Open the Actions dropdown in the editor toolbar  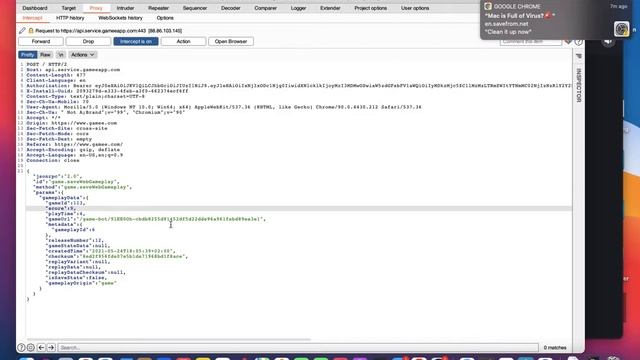coord(82,55)
